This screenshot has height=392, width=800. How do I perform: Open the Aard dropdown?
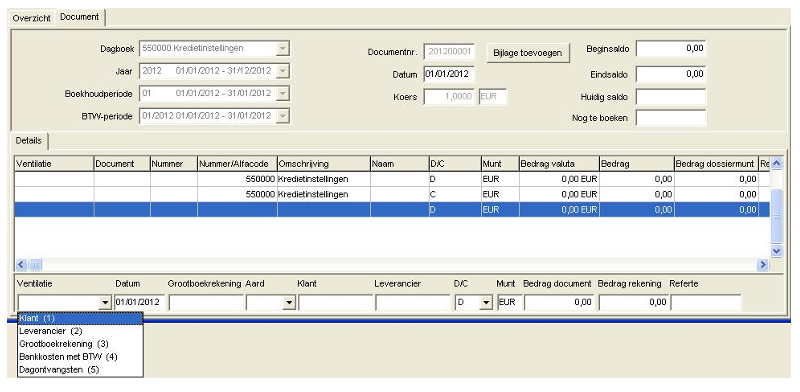pos(289,303)
